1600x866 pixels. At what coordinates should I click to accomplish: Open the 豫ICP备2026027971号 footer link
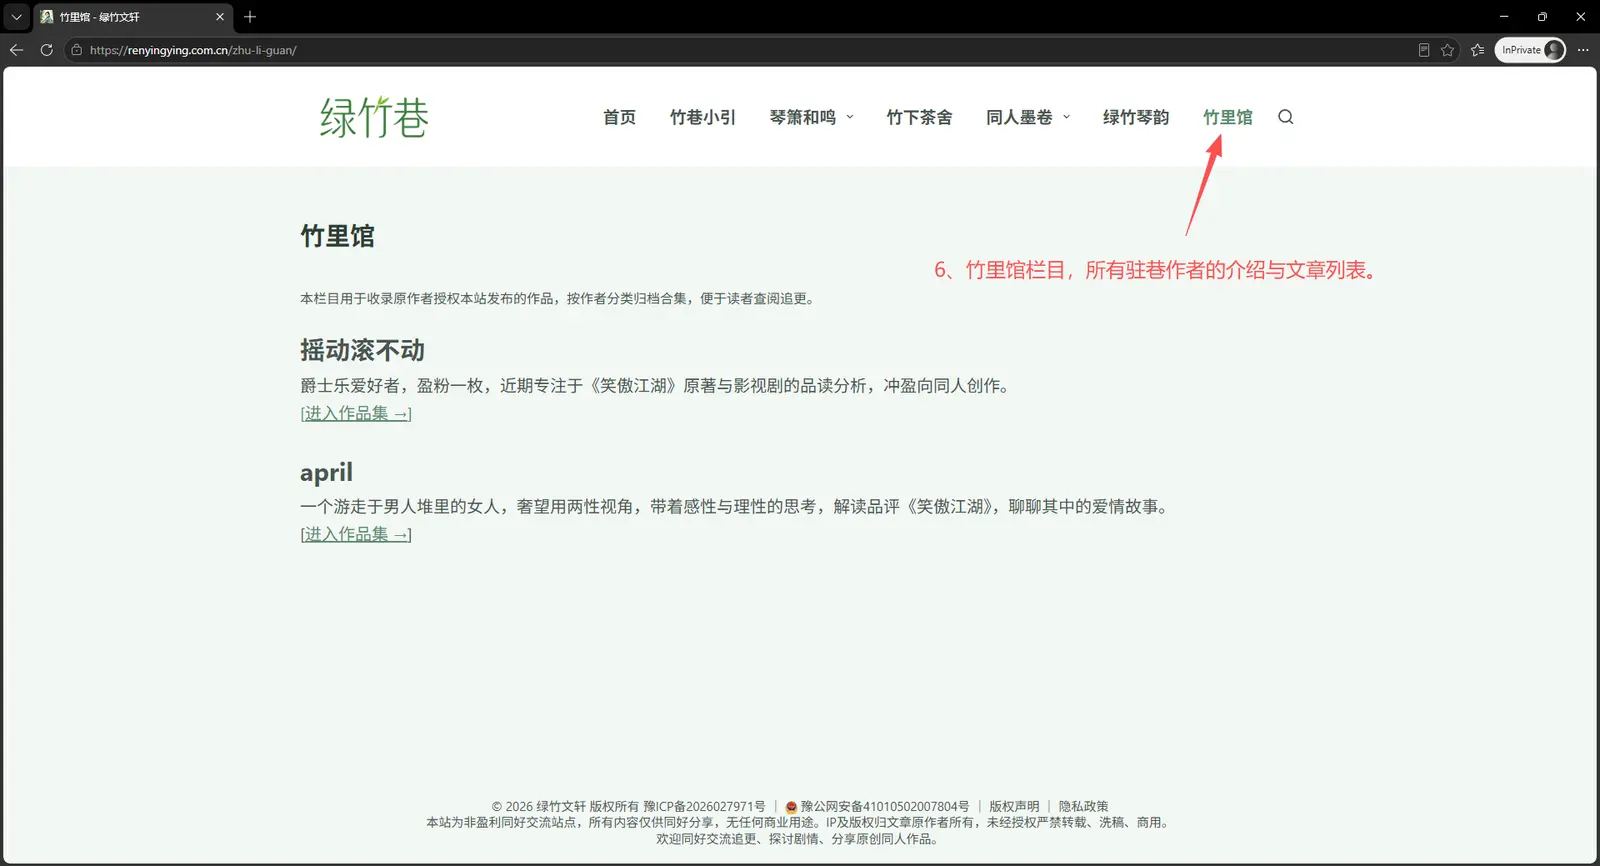[704, 806]
